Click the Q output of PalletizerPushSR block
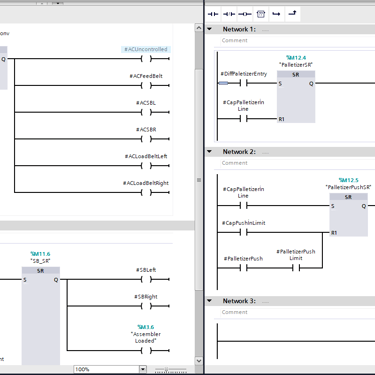The width and height of the screenshot is (375, 375). pyautogui.click(x=364, y=206)
